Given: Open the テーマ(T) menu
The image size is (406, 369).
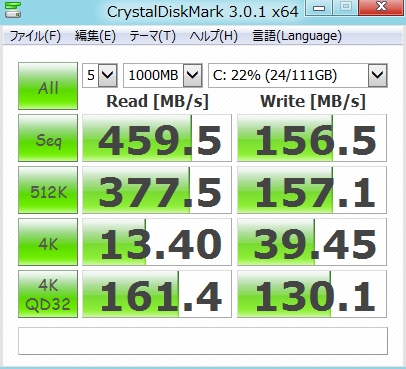Looking at the screenshot, I should coord(152,36).
